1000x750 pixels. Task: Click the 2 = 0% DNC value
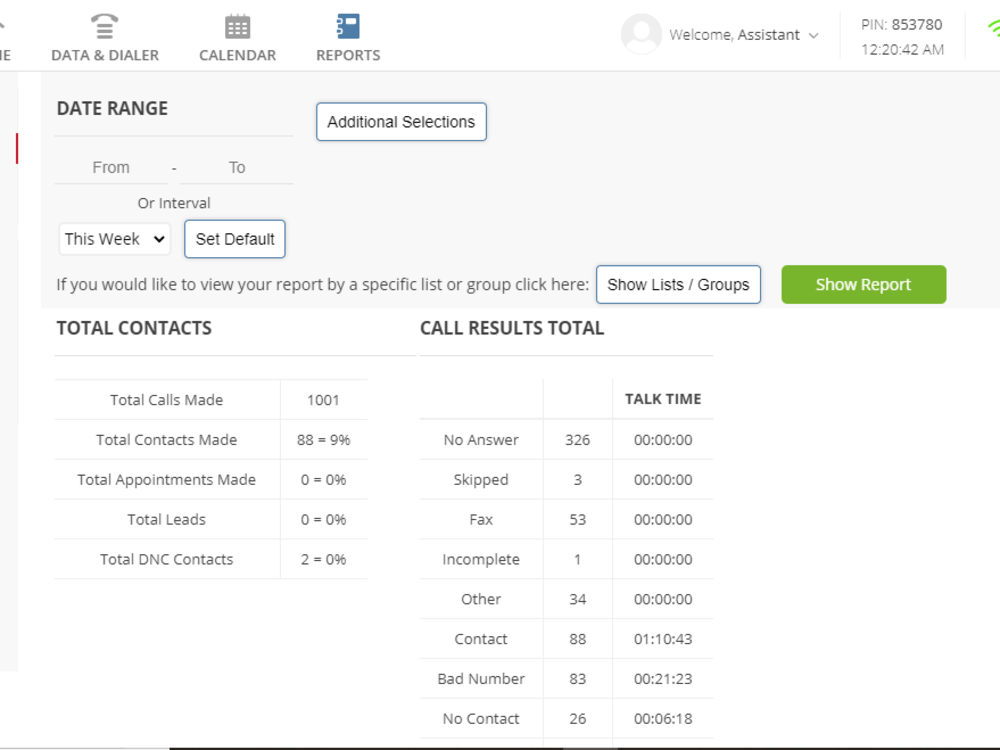323,559
